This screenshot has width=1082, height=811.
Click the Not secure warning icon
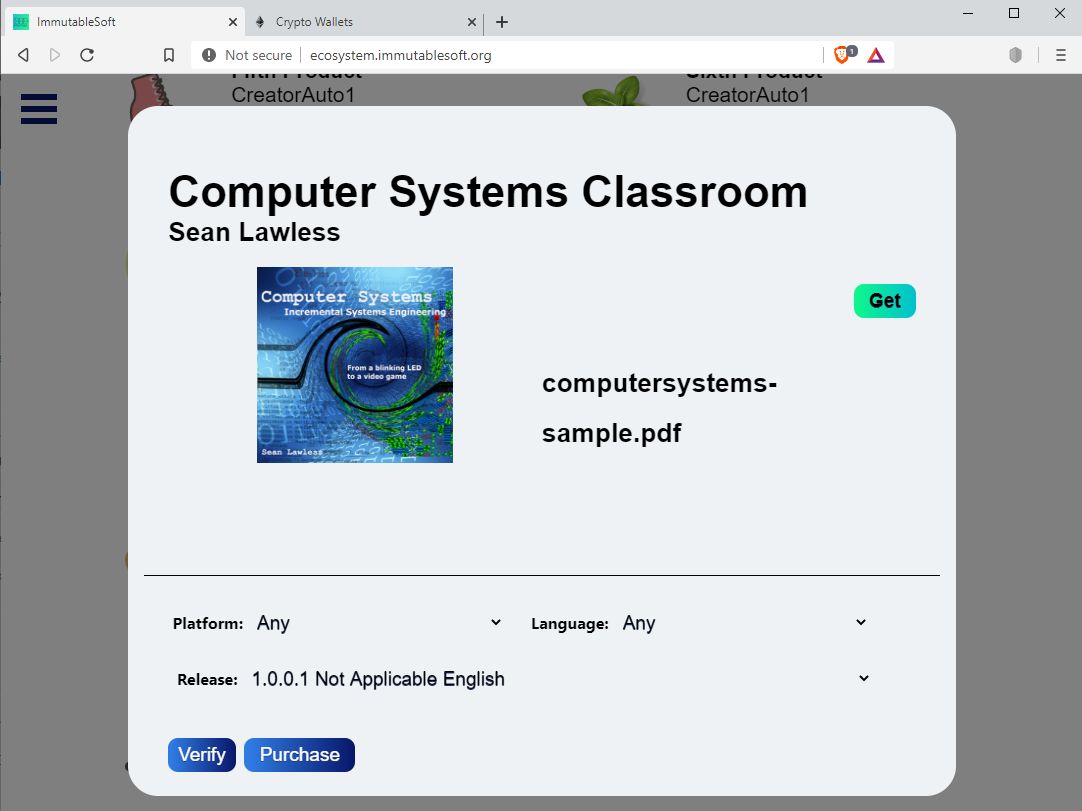[208, 55]
